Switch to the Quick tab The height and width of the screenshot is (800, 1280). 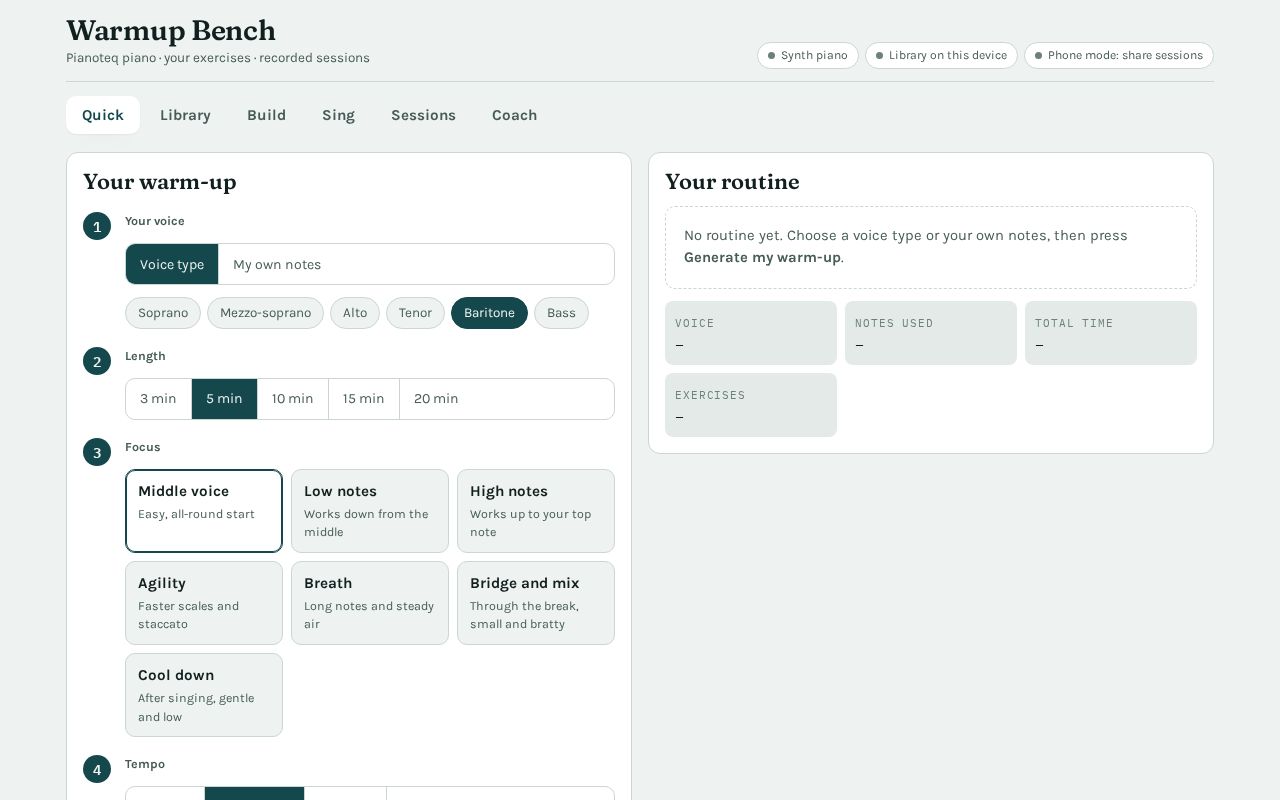coord(103,115)
